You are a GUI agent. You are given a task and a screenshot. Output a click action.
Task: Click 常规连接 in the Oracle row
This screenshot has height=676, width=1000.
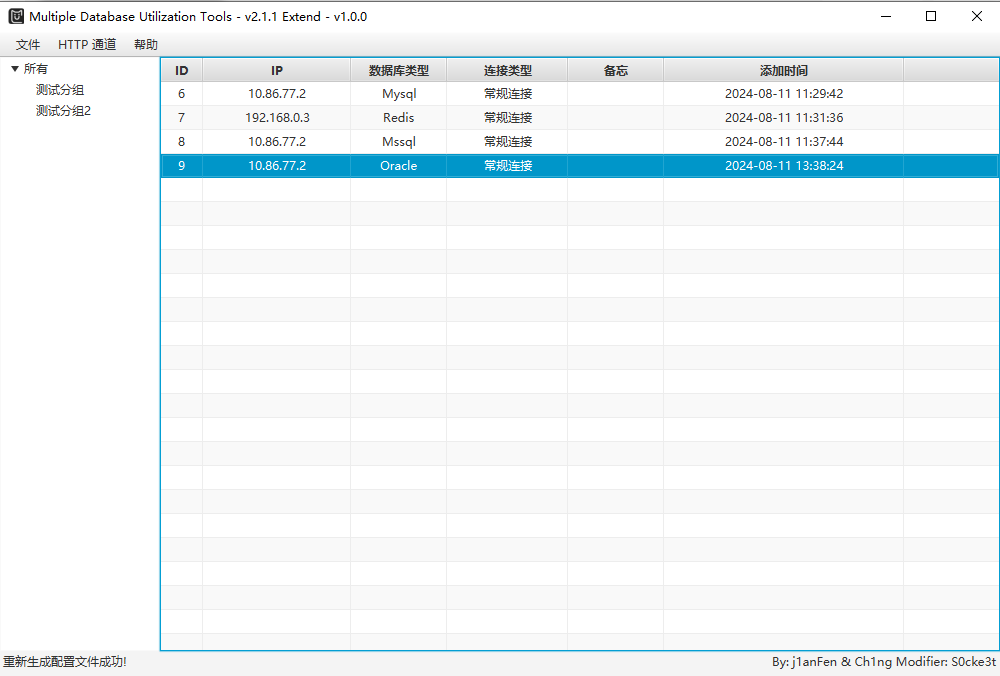(507, 166)
